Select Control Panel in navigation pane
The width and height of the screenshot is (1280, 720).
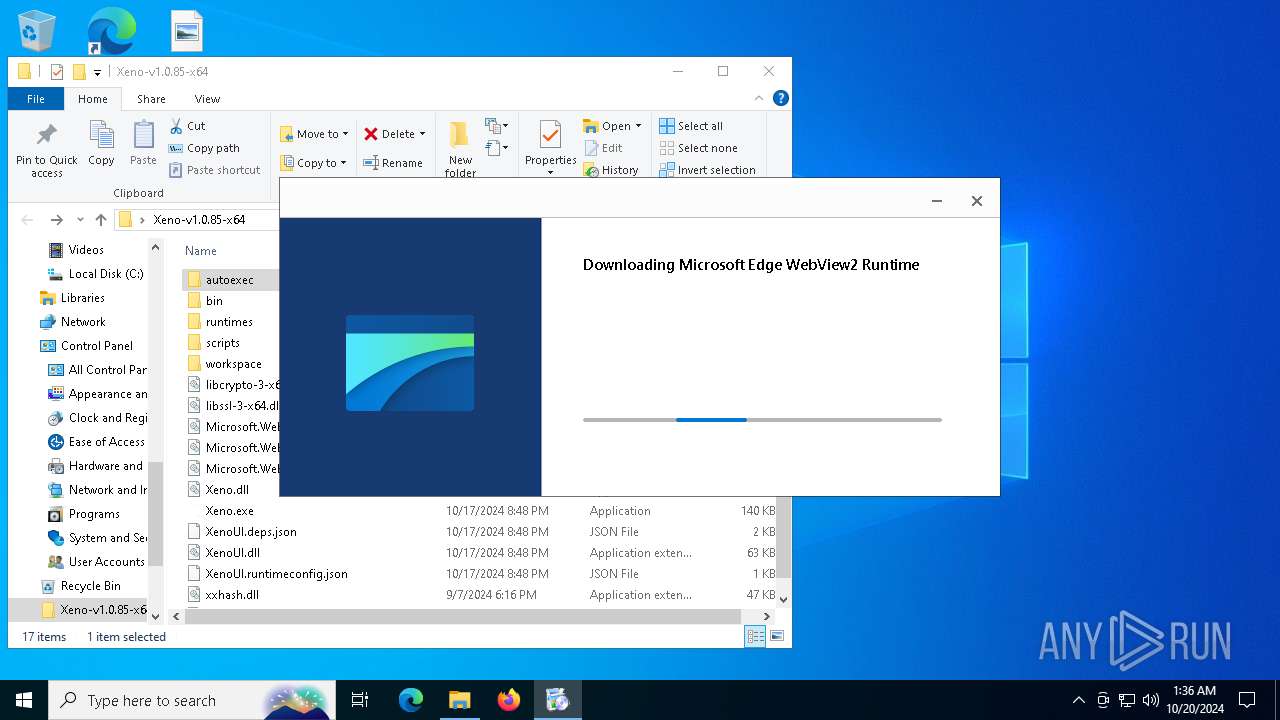(97, 346)
